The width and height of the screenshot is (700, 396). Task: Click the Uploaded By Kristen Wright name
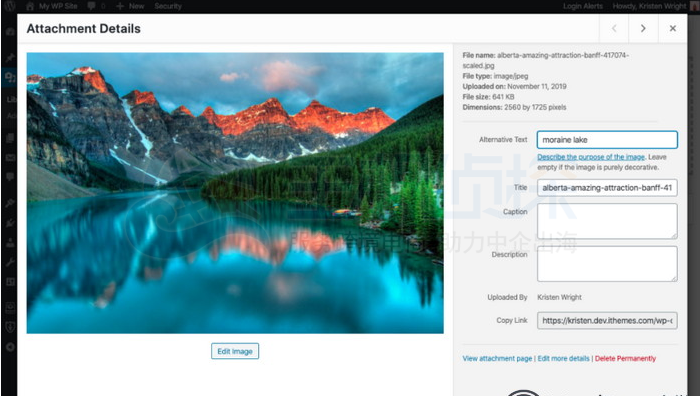(x=559, y=297)
